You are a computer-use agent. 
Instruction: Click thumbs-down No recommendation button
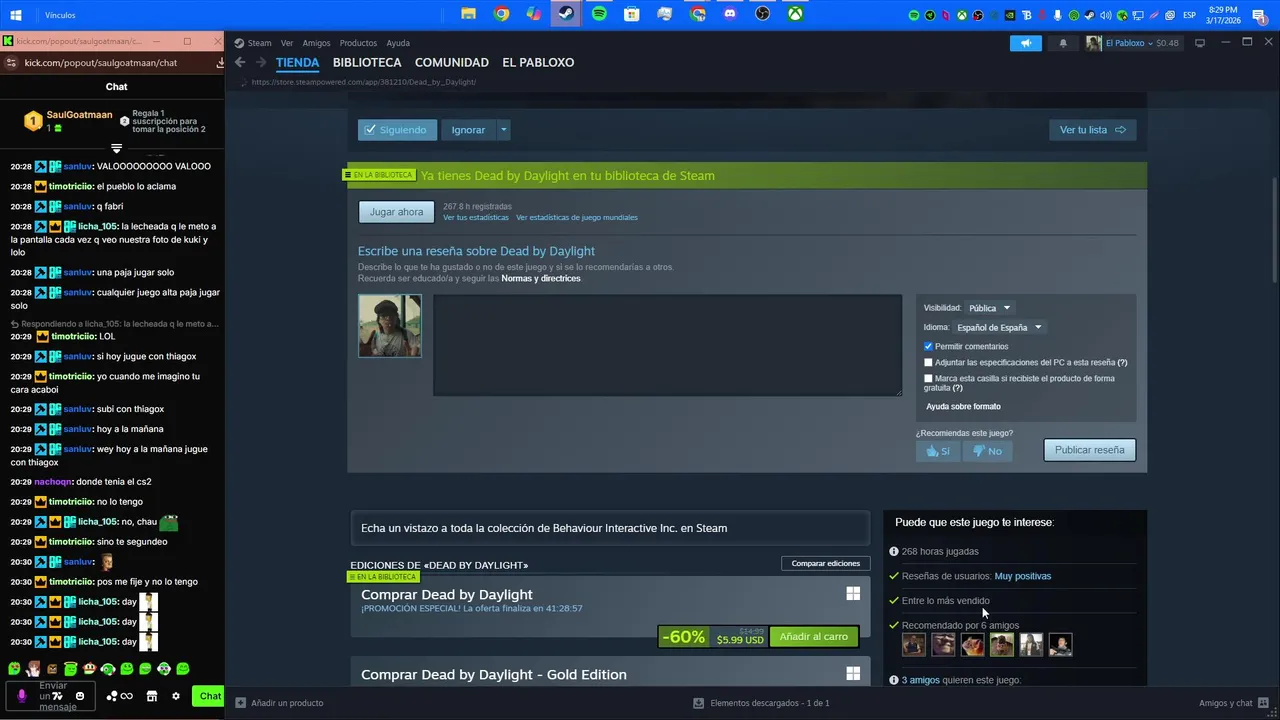point(987,451)
